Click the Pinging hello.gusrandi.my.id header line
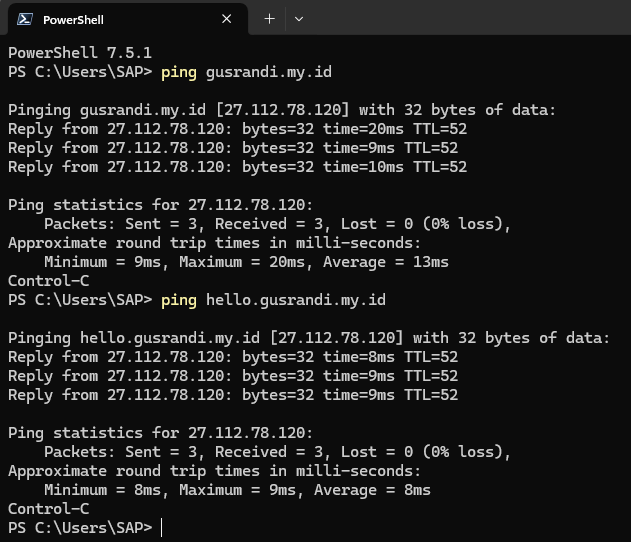Image resolution: width=631 pixels, height=542 pixels. 309,338
